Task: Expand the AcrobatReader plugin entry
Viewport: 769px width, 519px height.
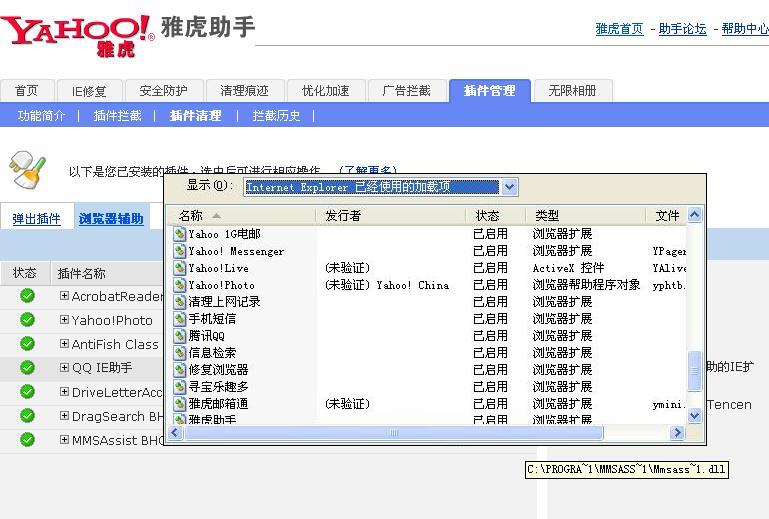Action: pyautogui.click(x=64, y=295)
